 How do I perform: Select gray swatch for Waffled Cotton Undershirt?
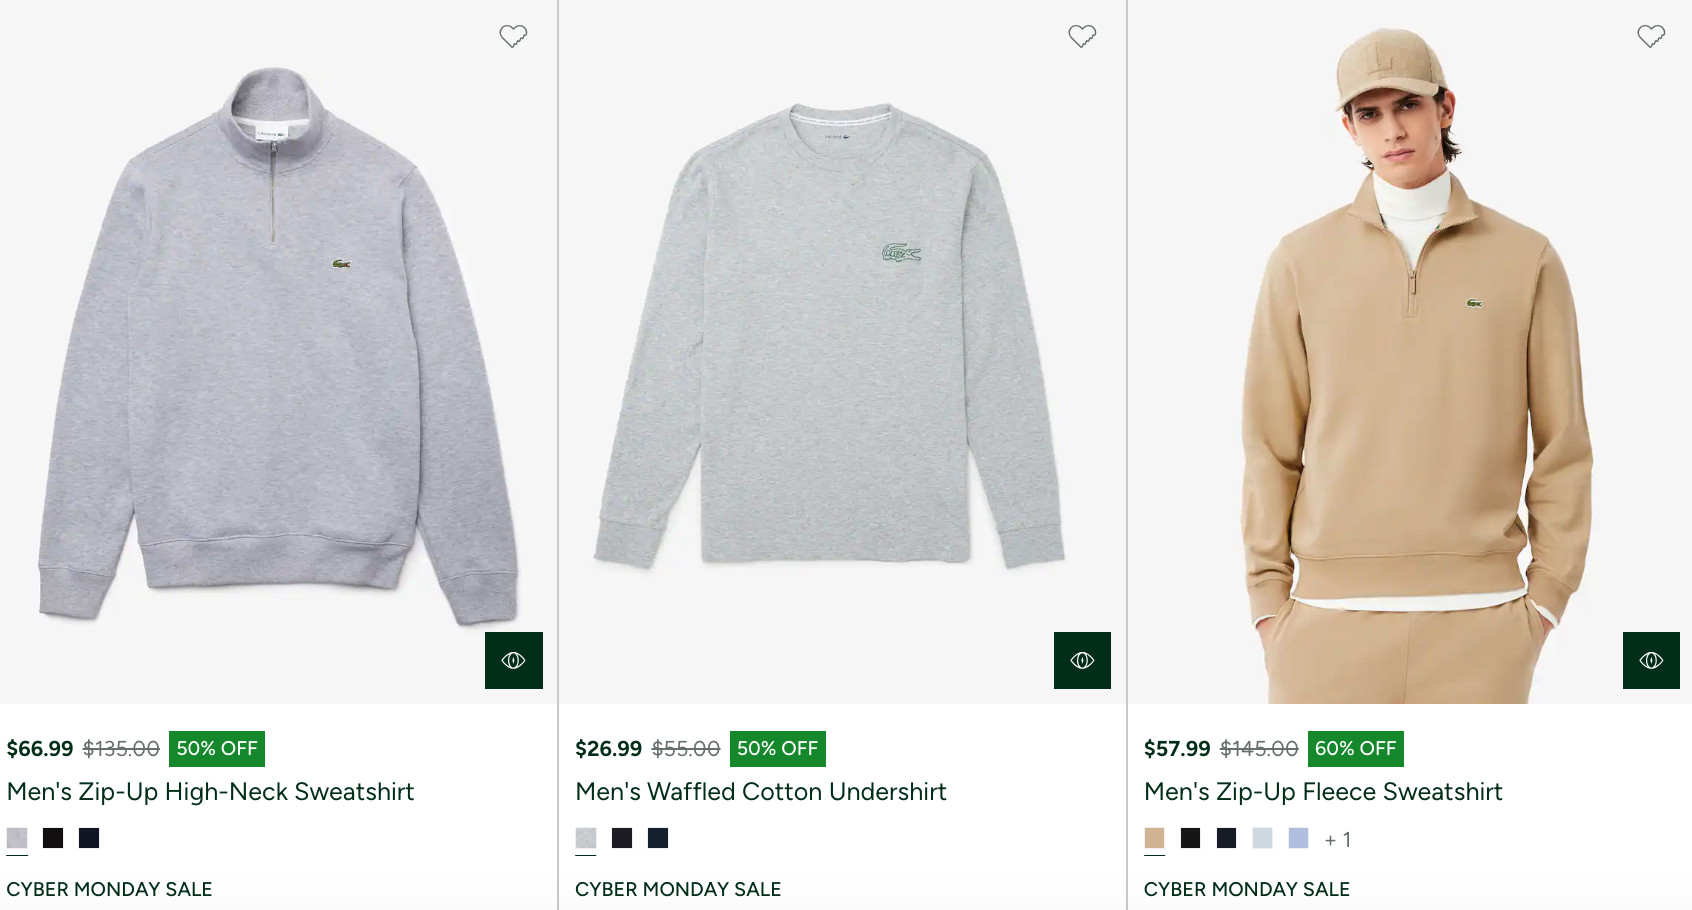(586, 838)
